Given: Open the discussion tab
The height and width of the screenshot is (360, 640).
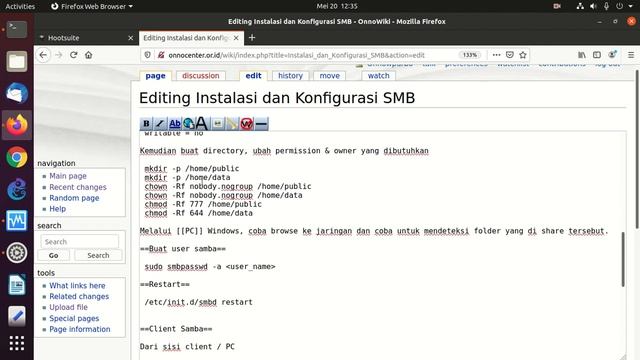Looking at the screenshot, I should tap(200, 76).
